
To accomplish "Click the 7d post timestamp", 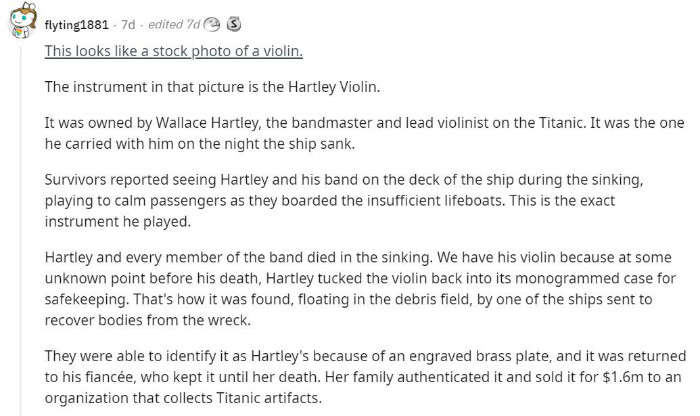I will tap(128, 25).
